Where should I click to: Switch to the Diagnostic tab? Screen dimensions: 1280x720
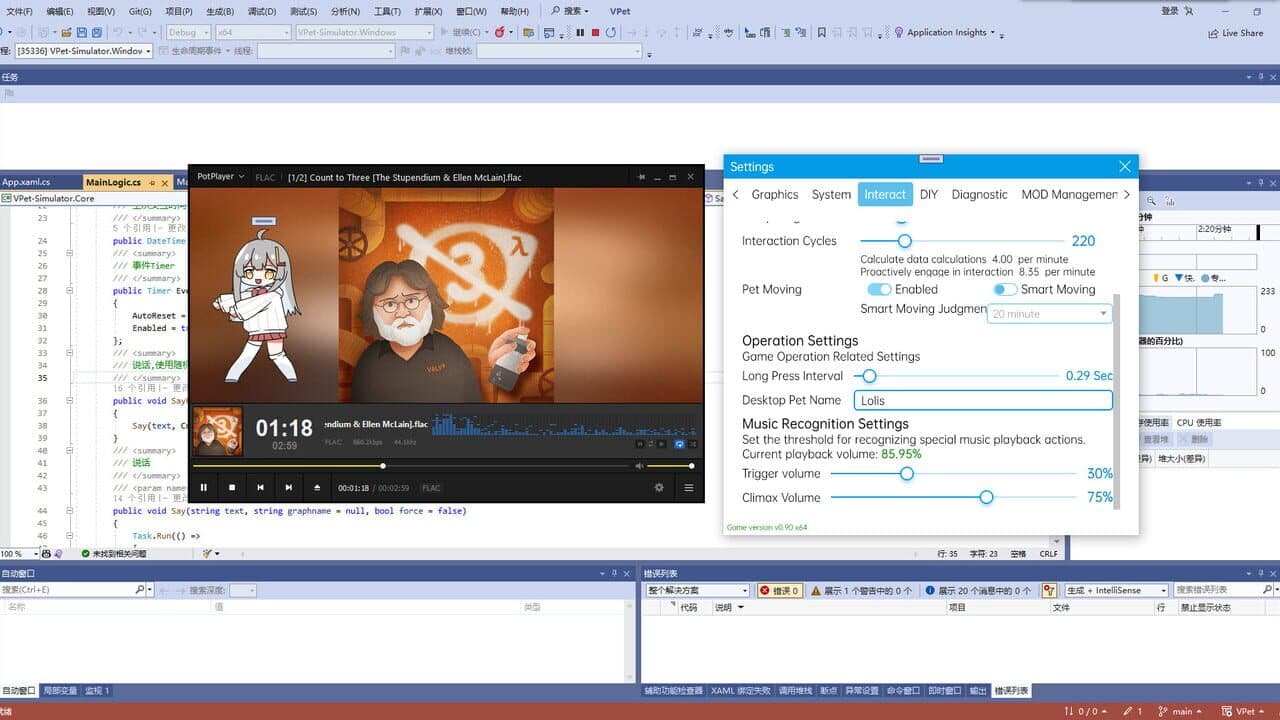click(979, 194)
